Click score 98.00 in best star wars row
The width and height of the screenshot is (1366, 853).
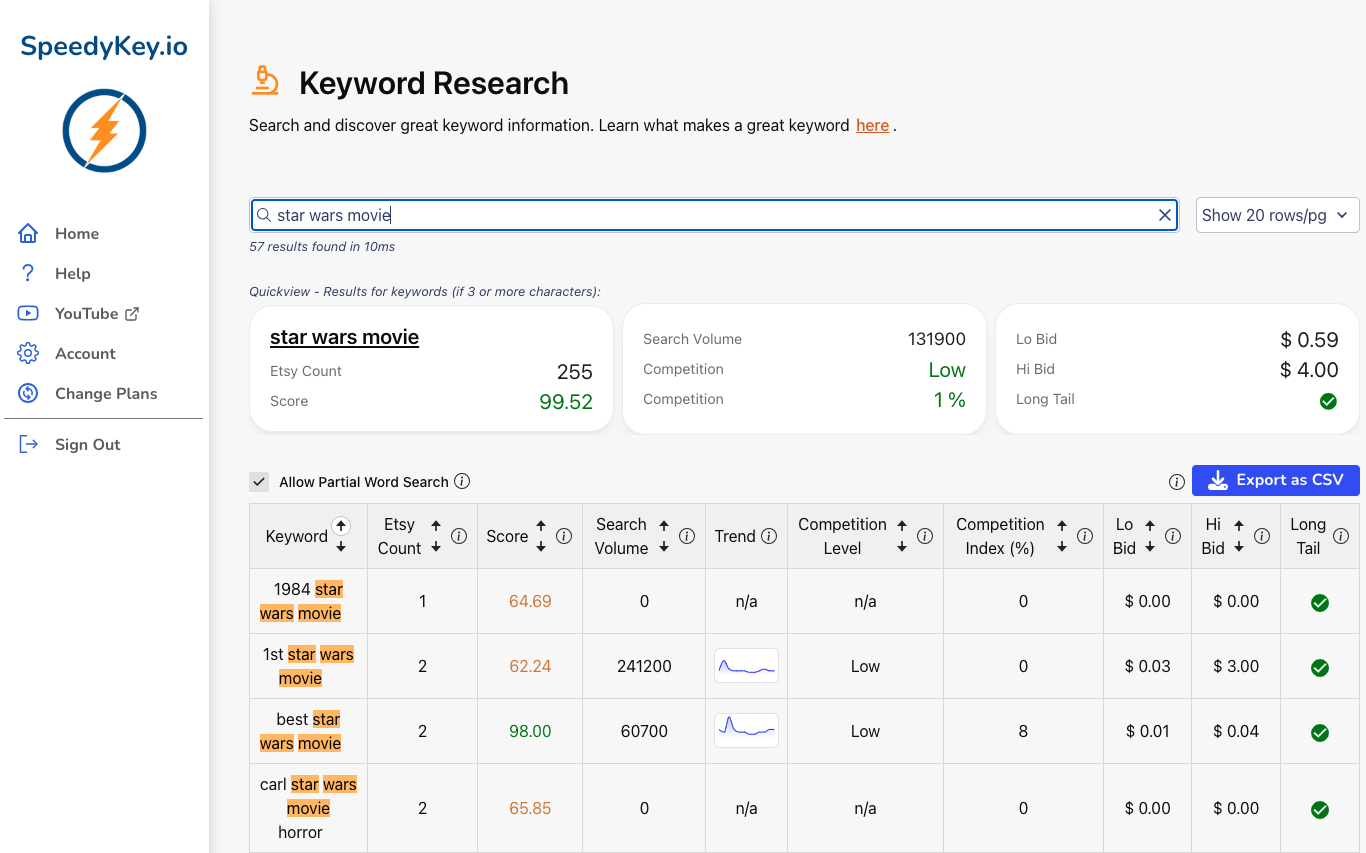pos(530,731)
